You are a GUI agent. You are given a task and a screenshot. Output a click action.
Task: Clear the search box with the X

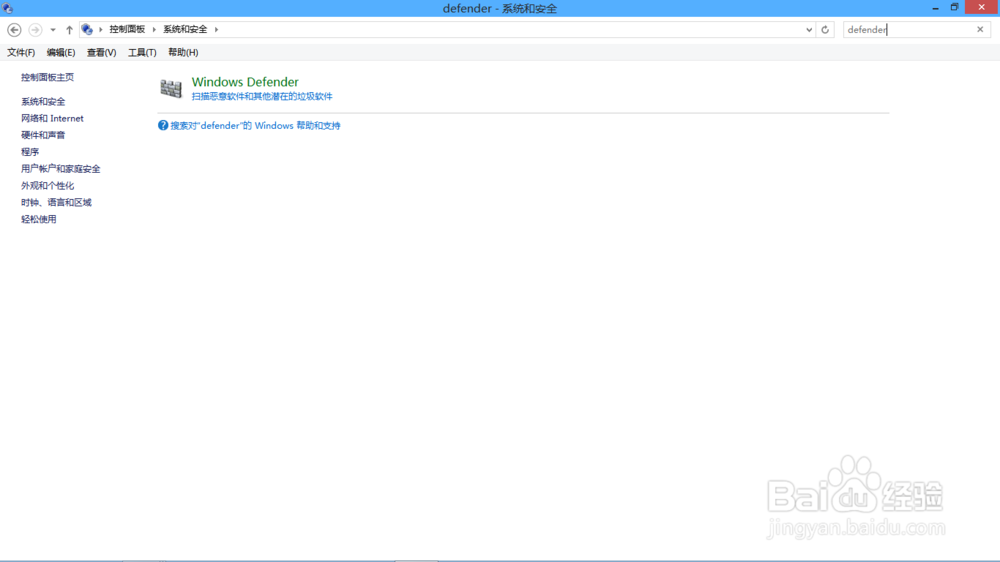(x=980, y=29)
